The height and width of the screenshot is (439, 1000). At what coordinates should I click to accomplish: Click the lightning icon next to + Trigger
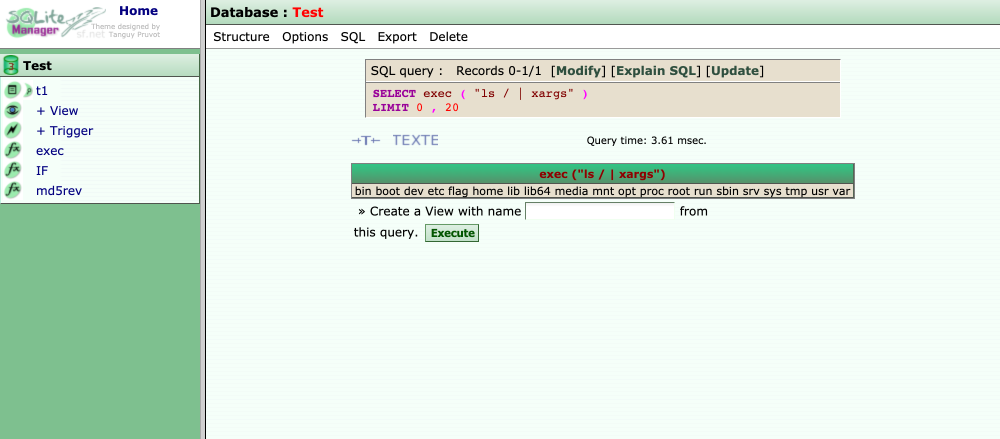12,130
